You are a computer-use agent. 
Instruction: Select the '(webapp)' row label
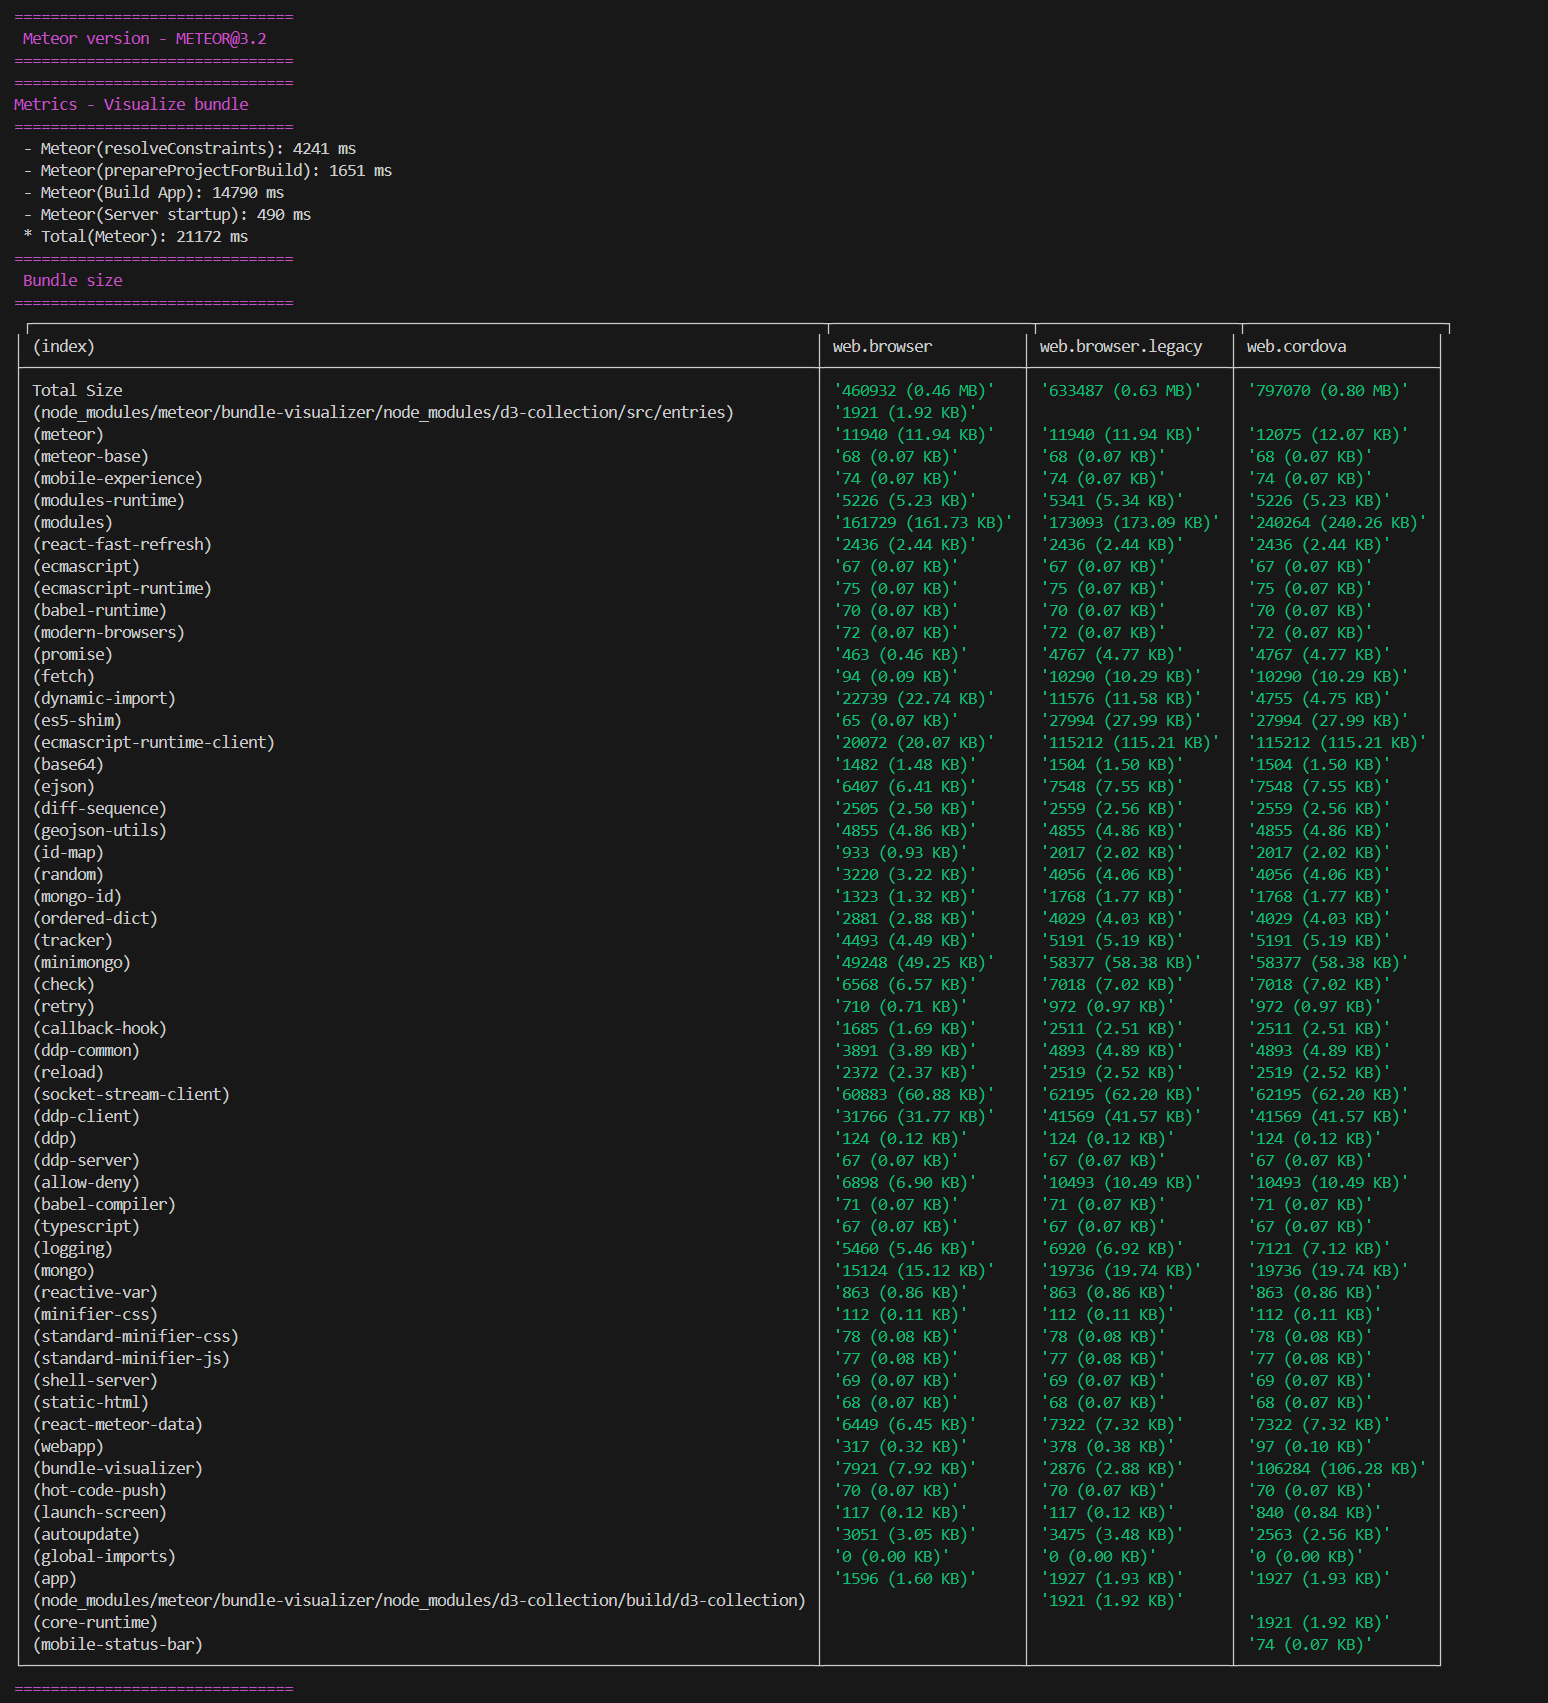click(x=68, y=1446)
